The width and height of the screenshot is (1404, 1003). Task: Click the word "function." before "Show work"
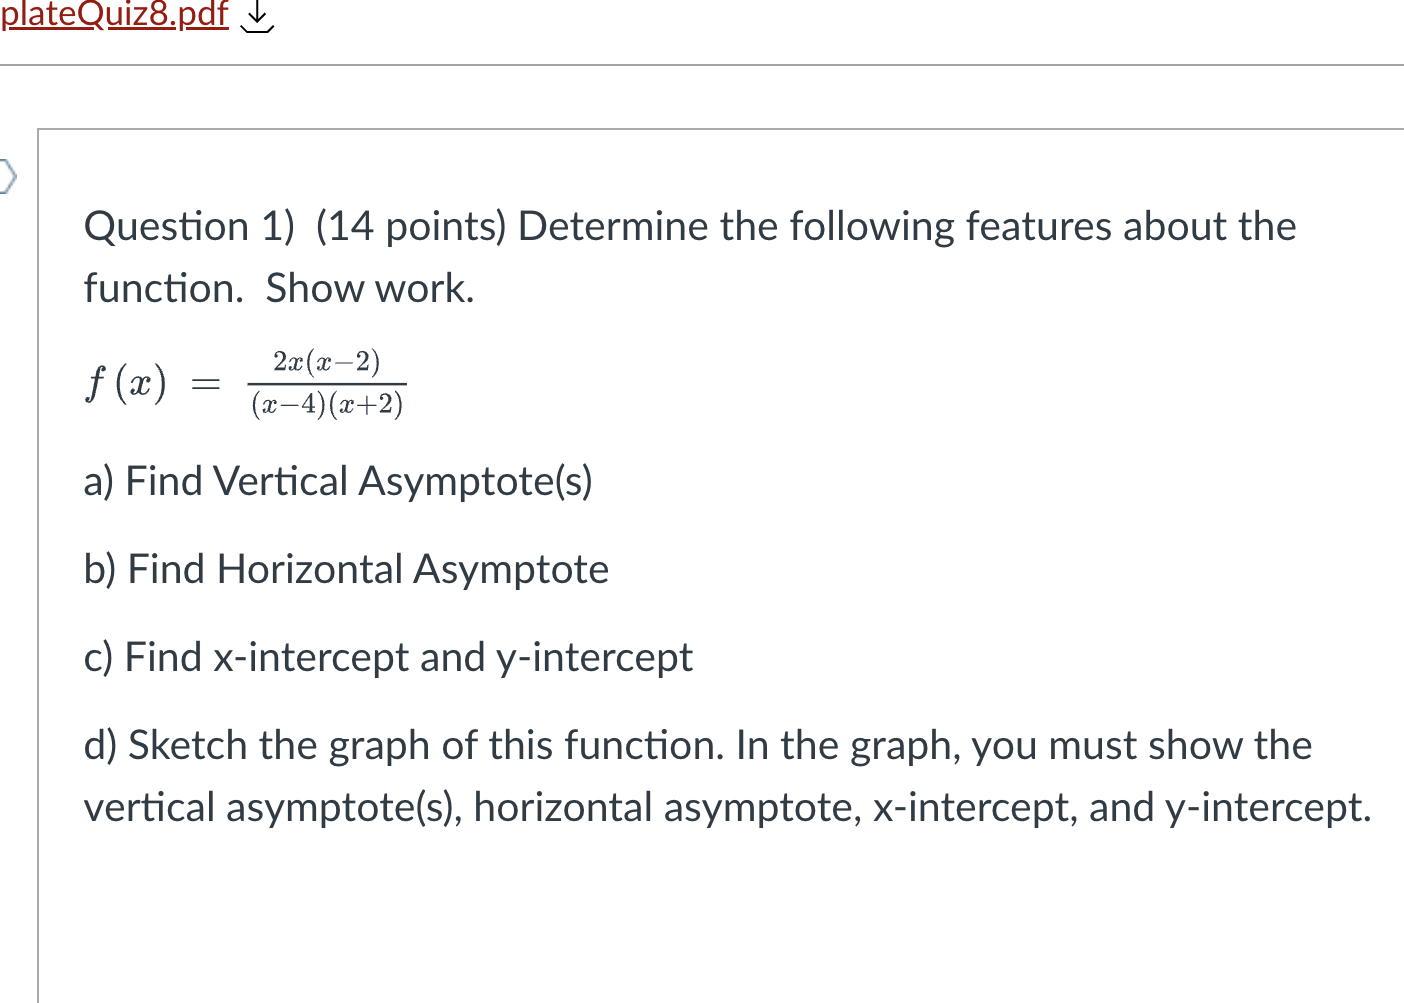[164, 288]
